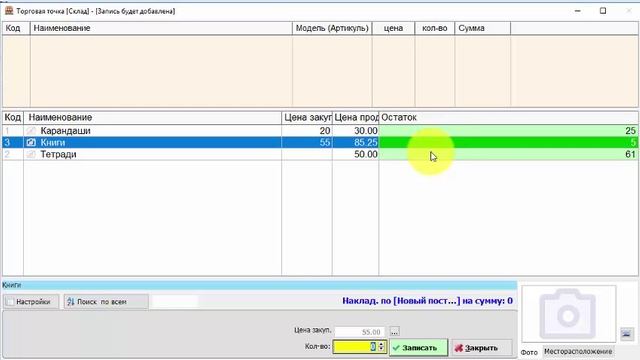This screenshot has width=640, height=360.
Task: Click the Поиск по всем button
Action: pyautogui.click(x=106, y=302)
